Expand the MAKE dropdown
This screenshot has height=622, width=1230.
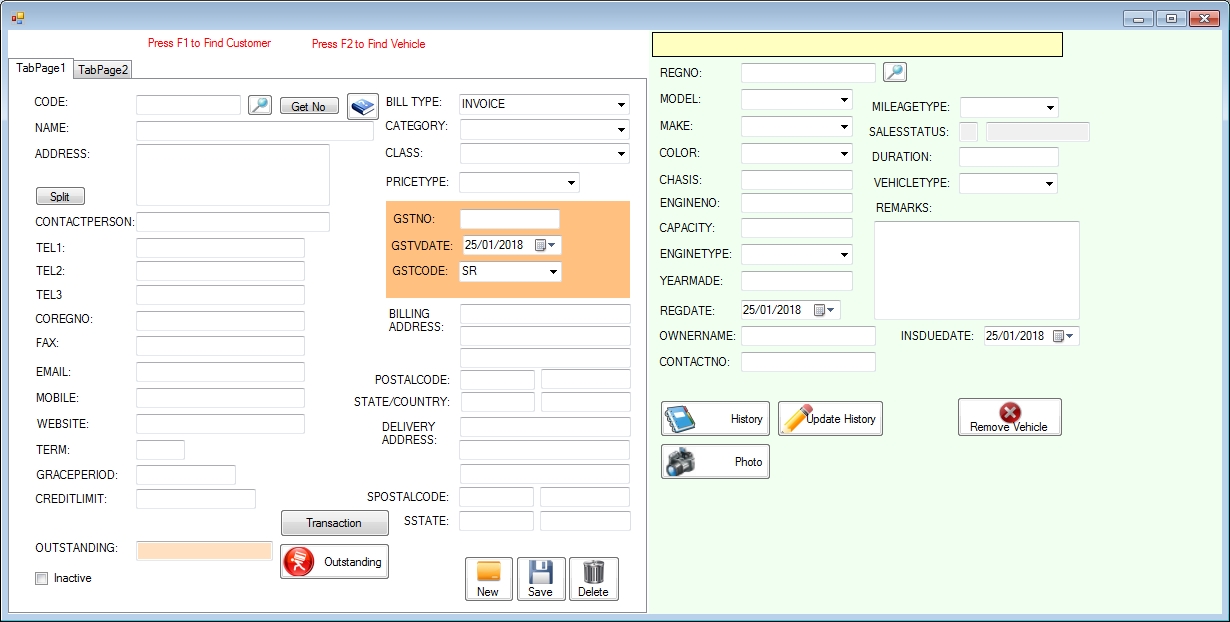[844, 127]
